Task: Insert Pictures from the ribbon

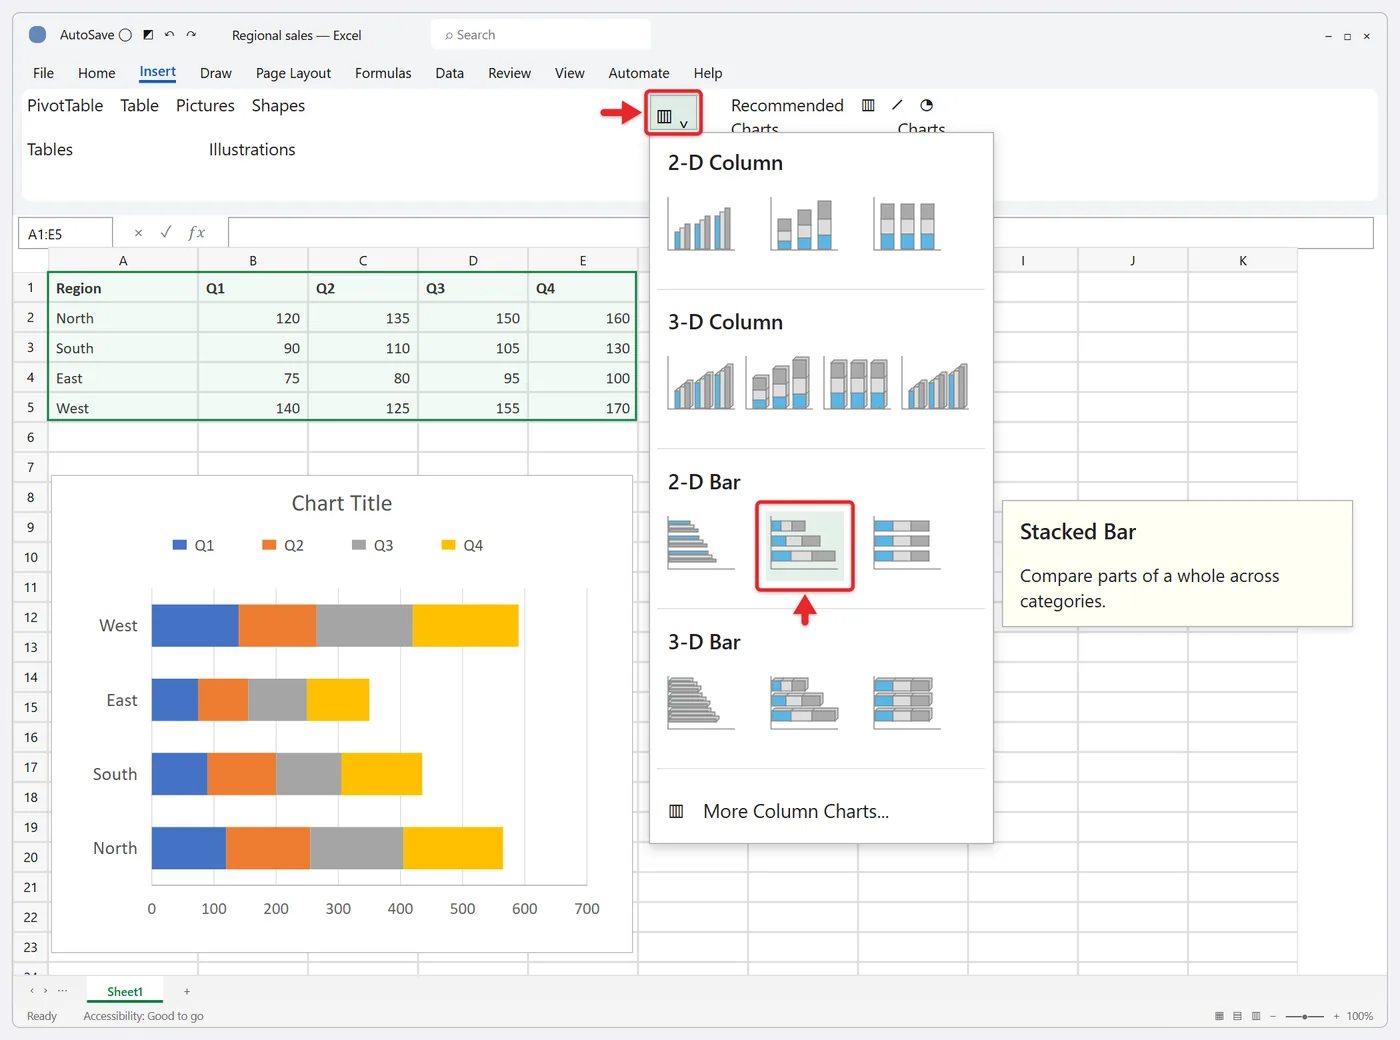Action: [205, 106]
